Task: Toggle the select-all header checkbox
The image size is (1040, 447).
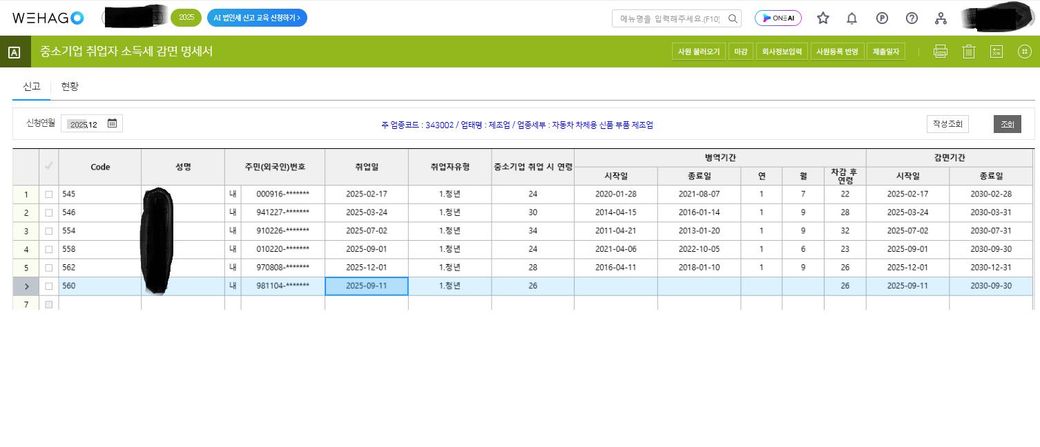Action: [x=49, y=166]
